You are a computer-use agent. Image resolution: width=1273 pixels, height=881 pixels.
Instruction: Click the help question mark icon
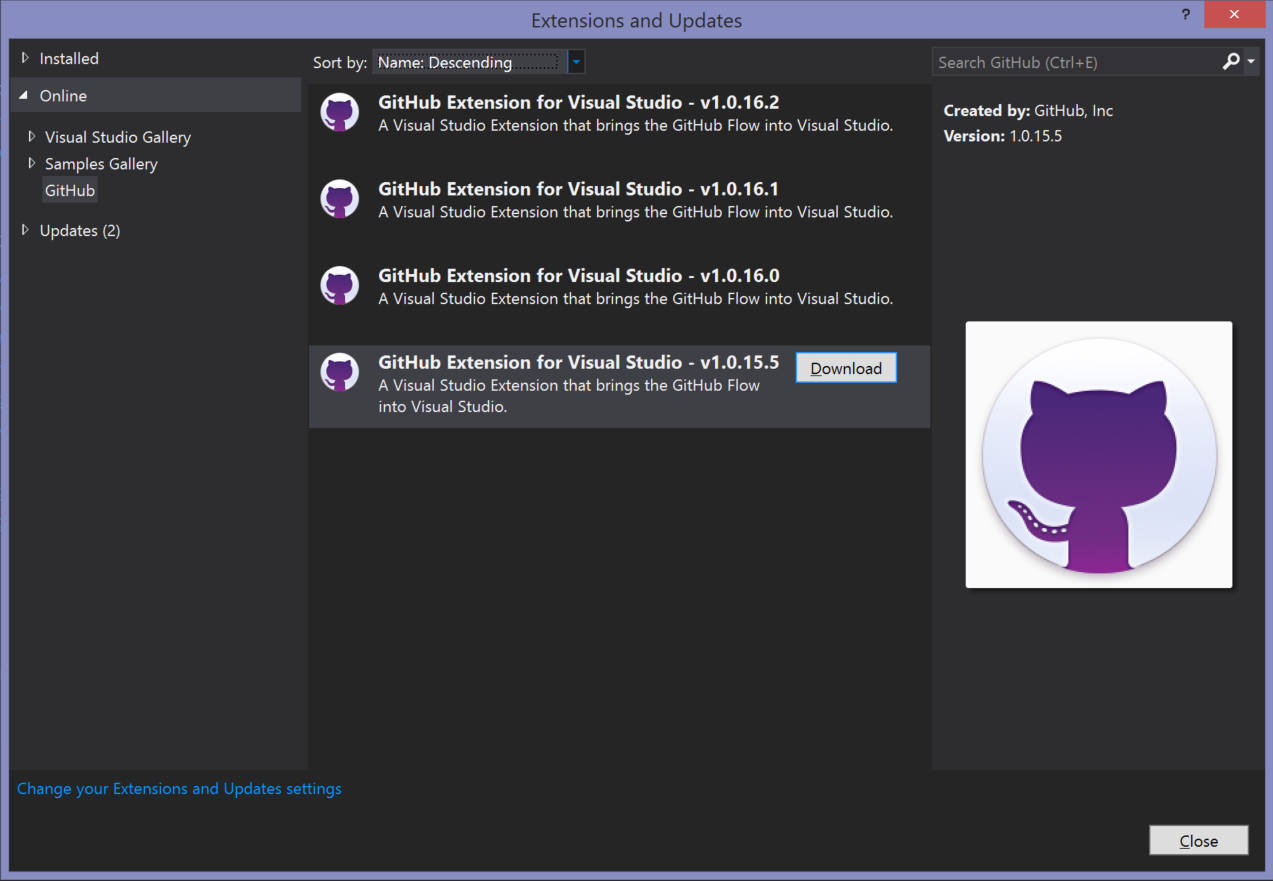1186,16
